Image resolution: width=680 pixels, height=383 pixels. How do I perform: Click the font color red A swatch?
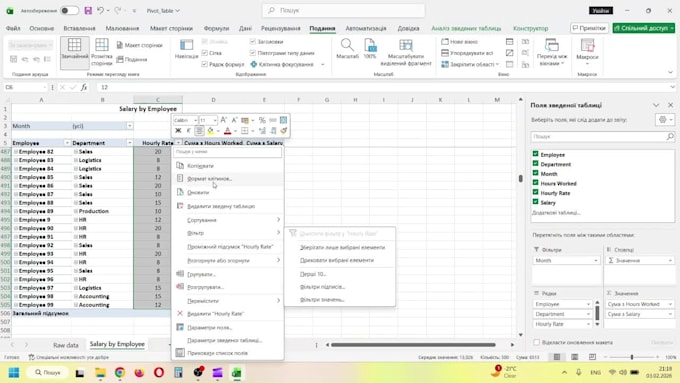tap(227, 131)
